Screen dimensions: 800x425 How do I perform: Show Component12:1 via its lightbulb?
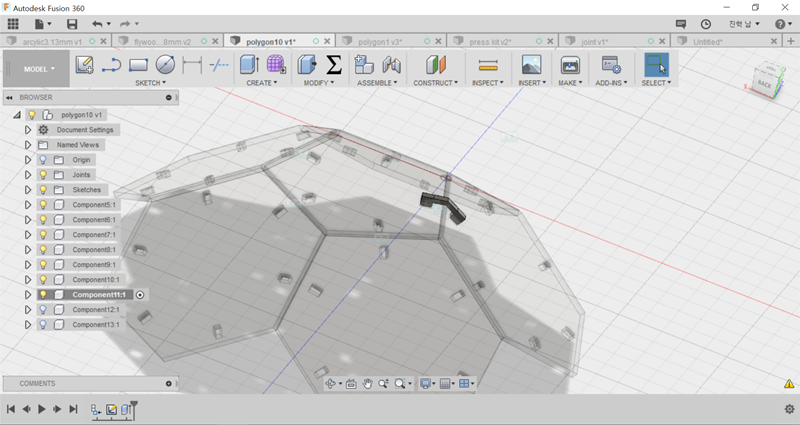(43, 310)
